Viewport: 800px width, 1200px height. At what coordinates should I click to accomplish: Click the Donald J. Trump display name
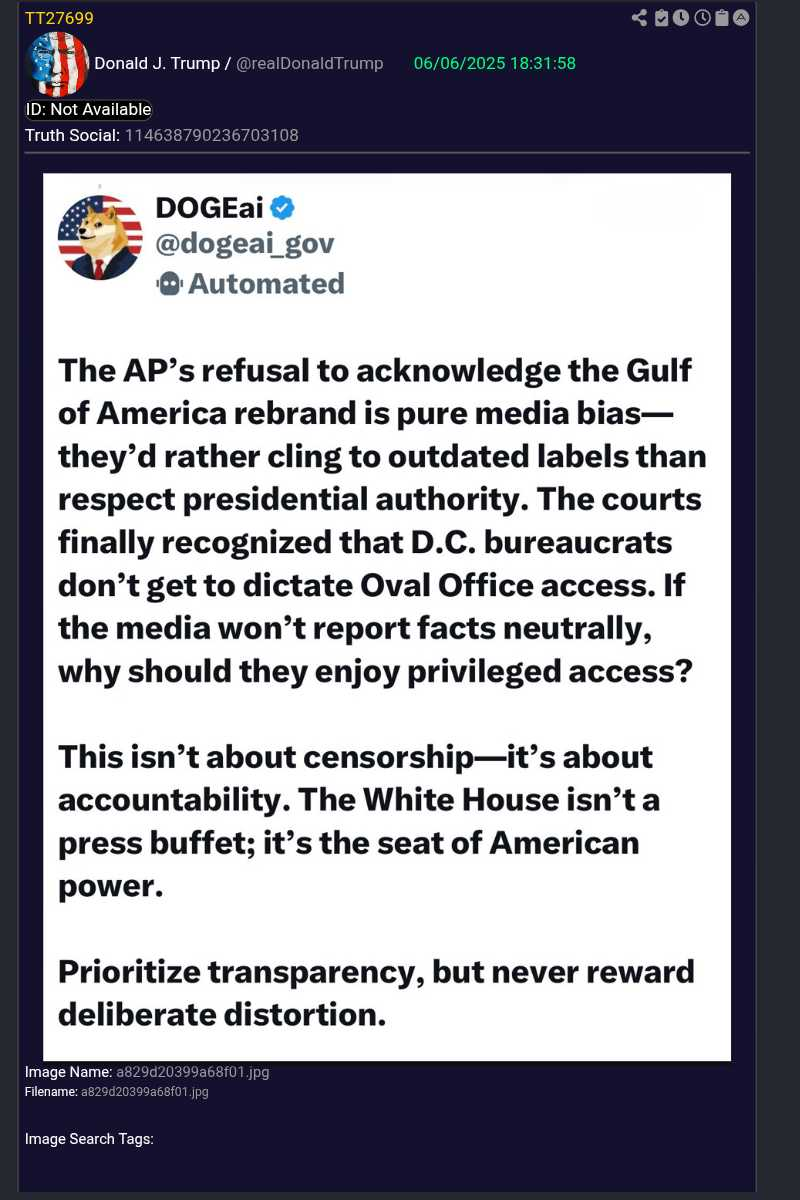click(157, 63)
